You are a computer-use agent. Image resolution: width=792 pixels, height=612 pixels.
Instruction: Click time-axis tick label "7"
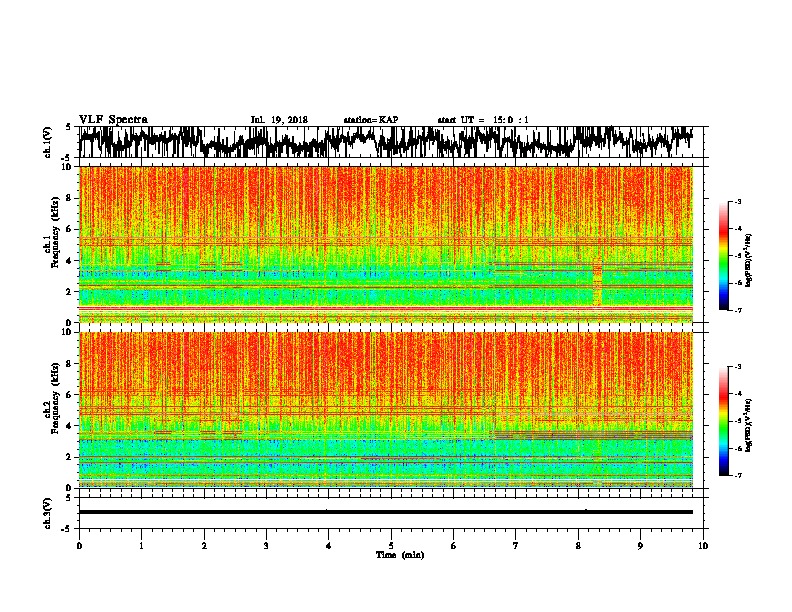(516, 546)
